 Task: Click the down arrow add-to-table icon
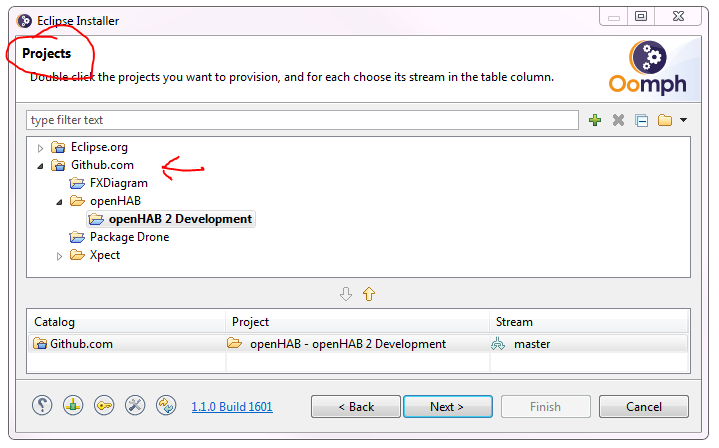346,294
